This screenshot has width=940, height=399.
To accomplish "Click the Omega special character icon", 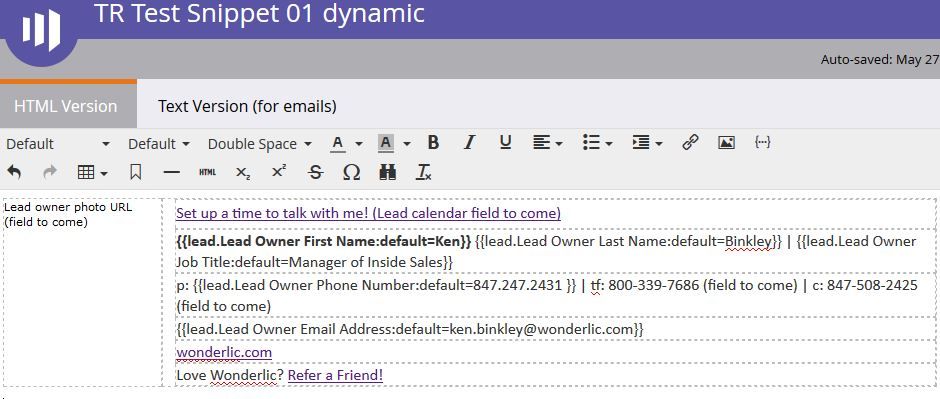I will pyautogui.click(x=351, y=173).
